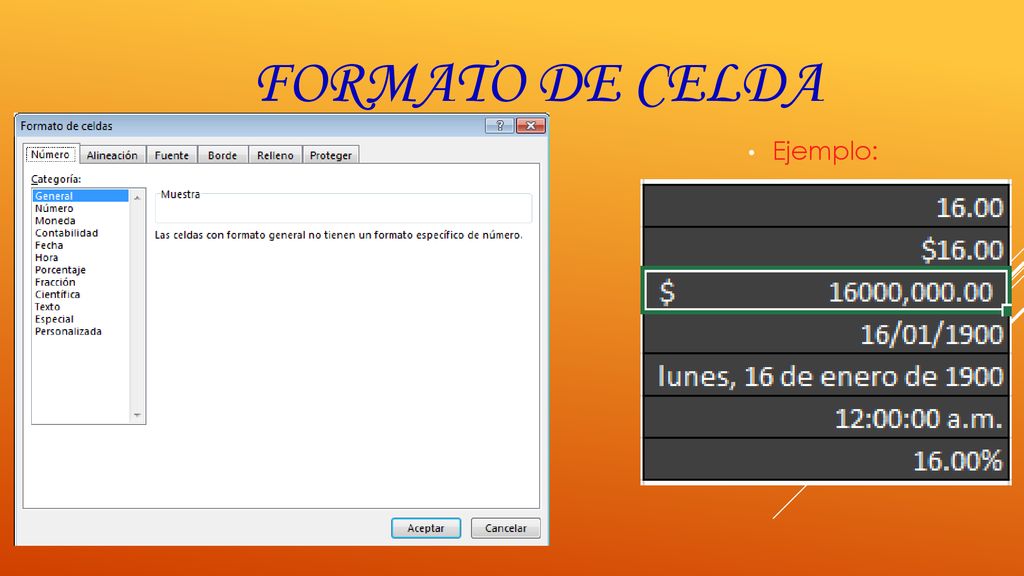This screenshot has width=1024, height=576.
Task: Choose the Porcentaje category
Action: [x=80, y=270]
